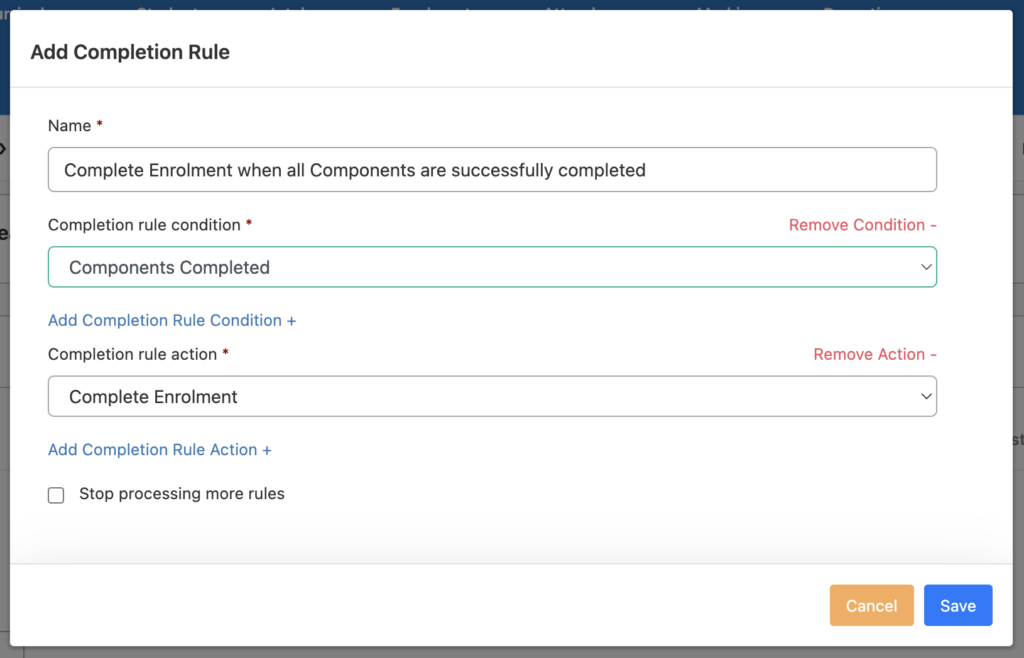The image size is (1024, 658).
Task: Click the Completion rule condition label
Action: tap(144, 225)
